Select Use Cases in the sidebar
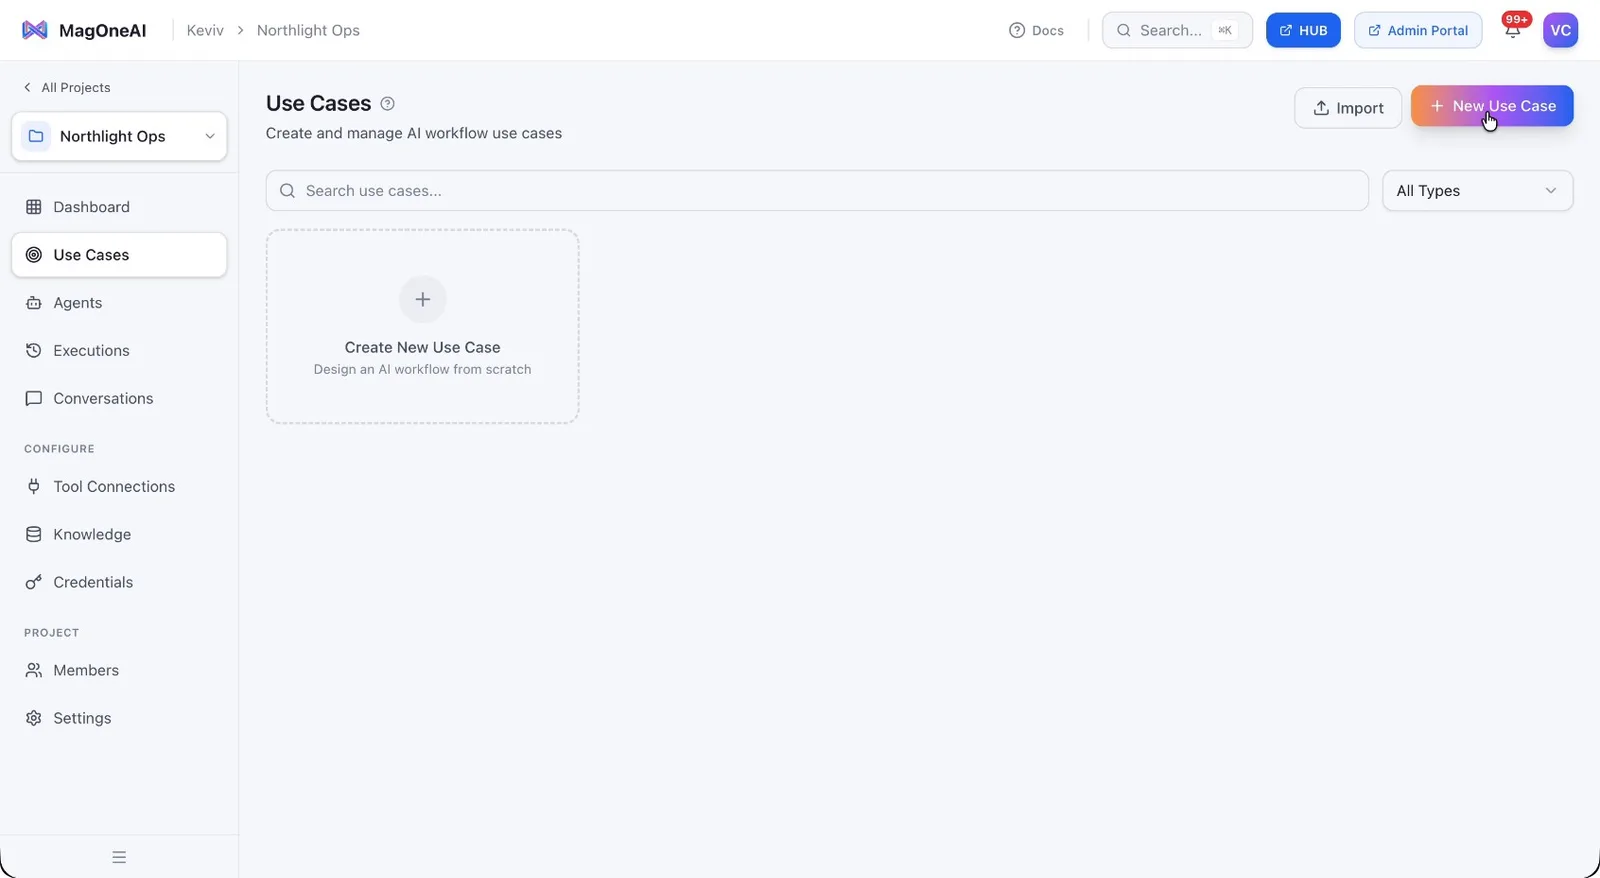The image size is (1600, 878). (119, 255)
